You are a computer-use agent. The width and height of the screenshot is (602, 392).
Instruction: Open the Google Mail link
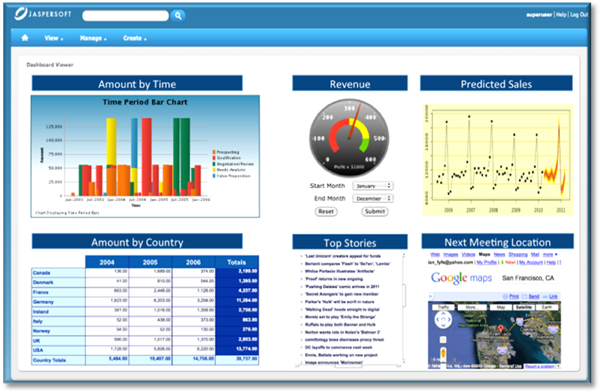535,255
